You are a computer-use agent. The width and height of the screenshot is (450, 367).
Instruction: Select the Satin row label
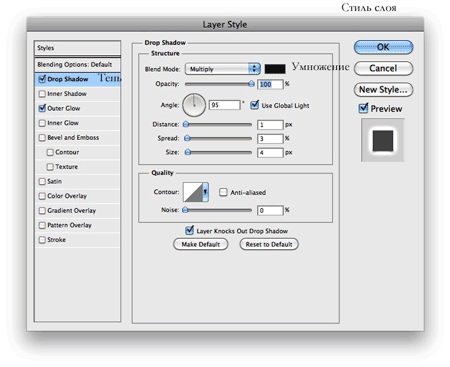[x=54, y=181]
